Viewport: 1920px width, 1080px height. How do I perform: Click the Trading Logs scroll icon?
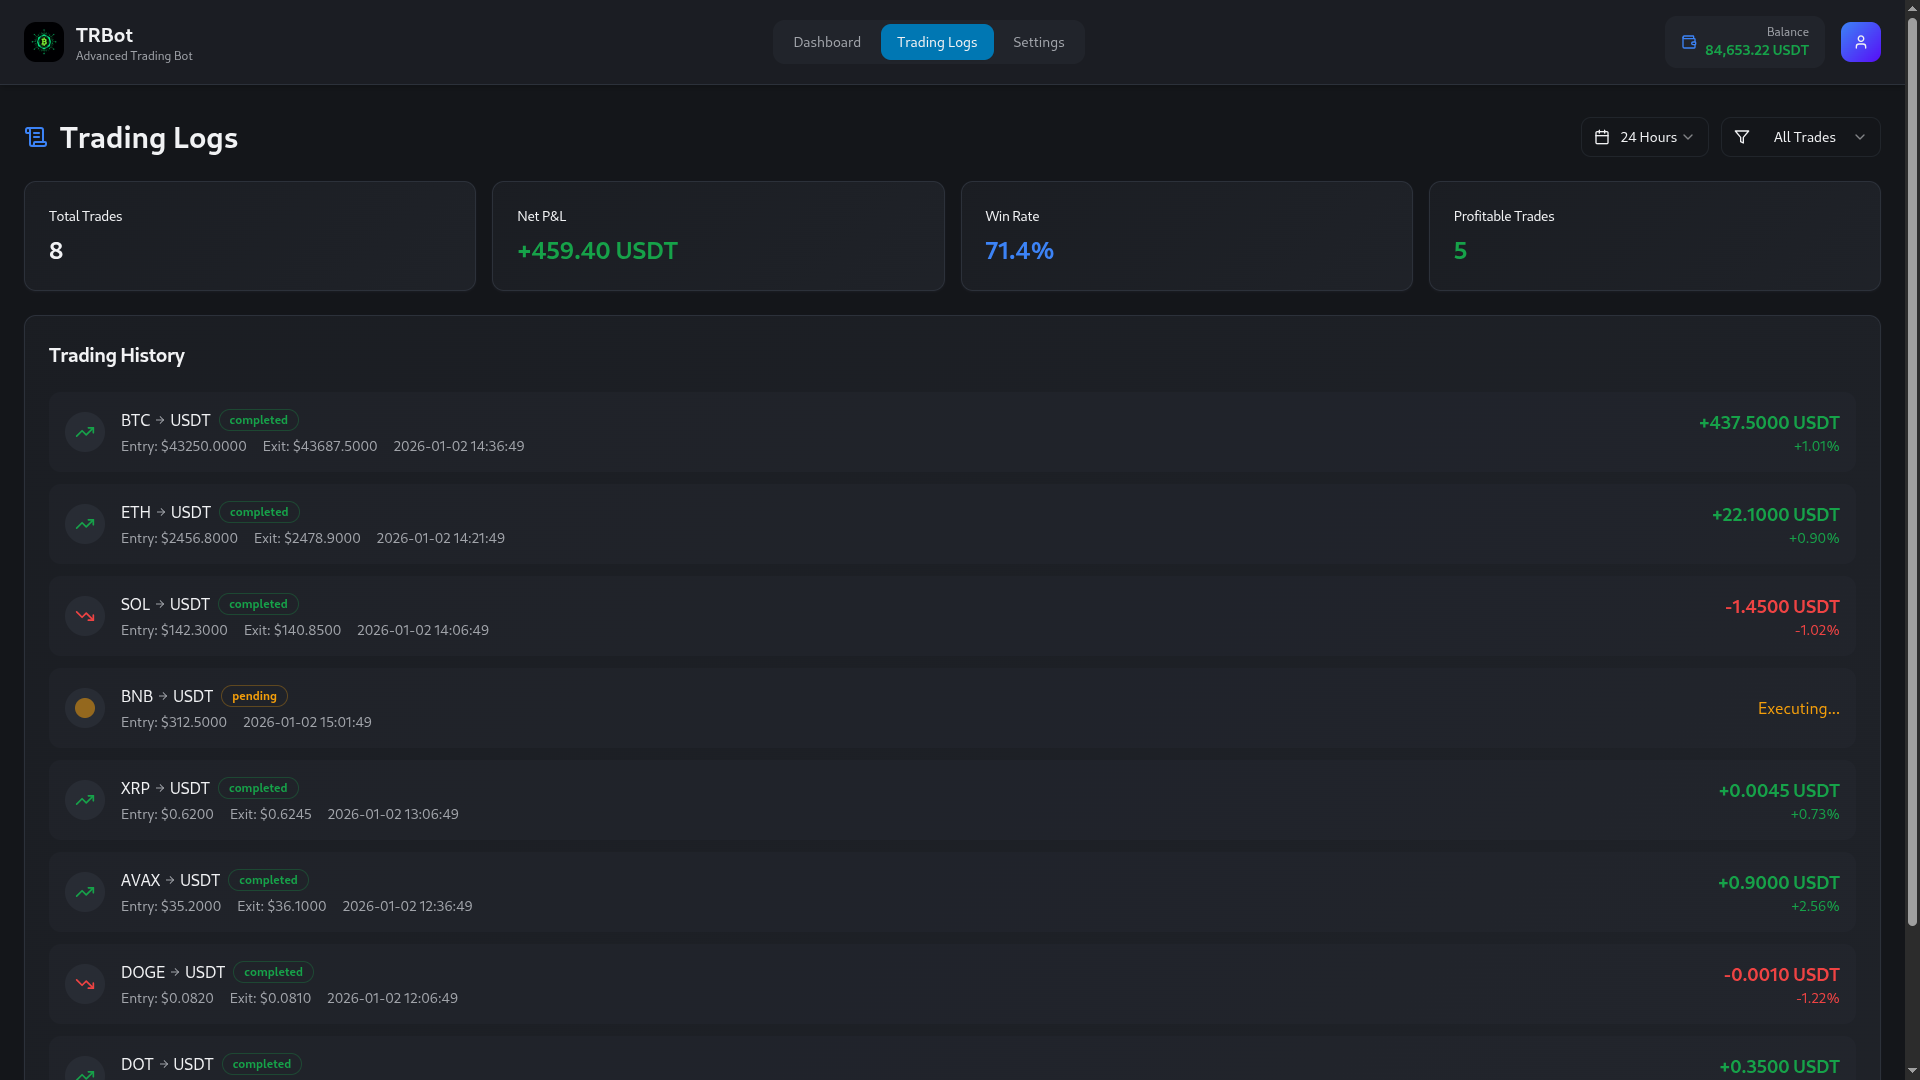(36, 138)
